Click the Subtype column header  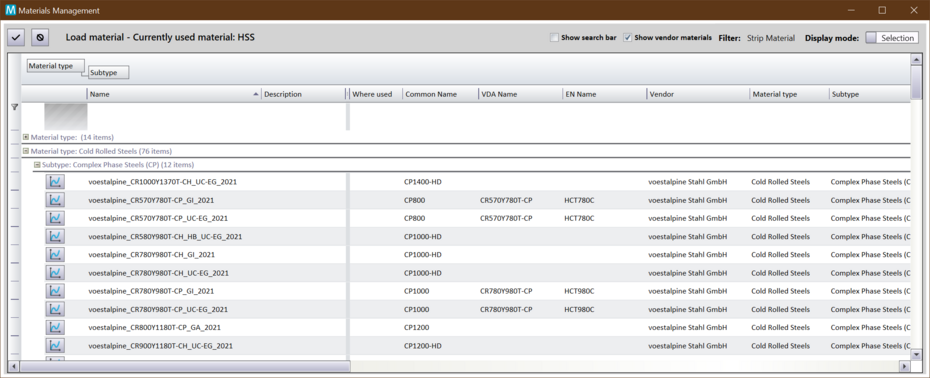[x=870, y=94]
